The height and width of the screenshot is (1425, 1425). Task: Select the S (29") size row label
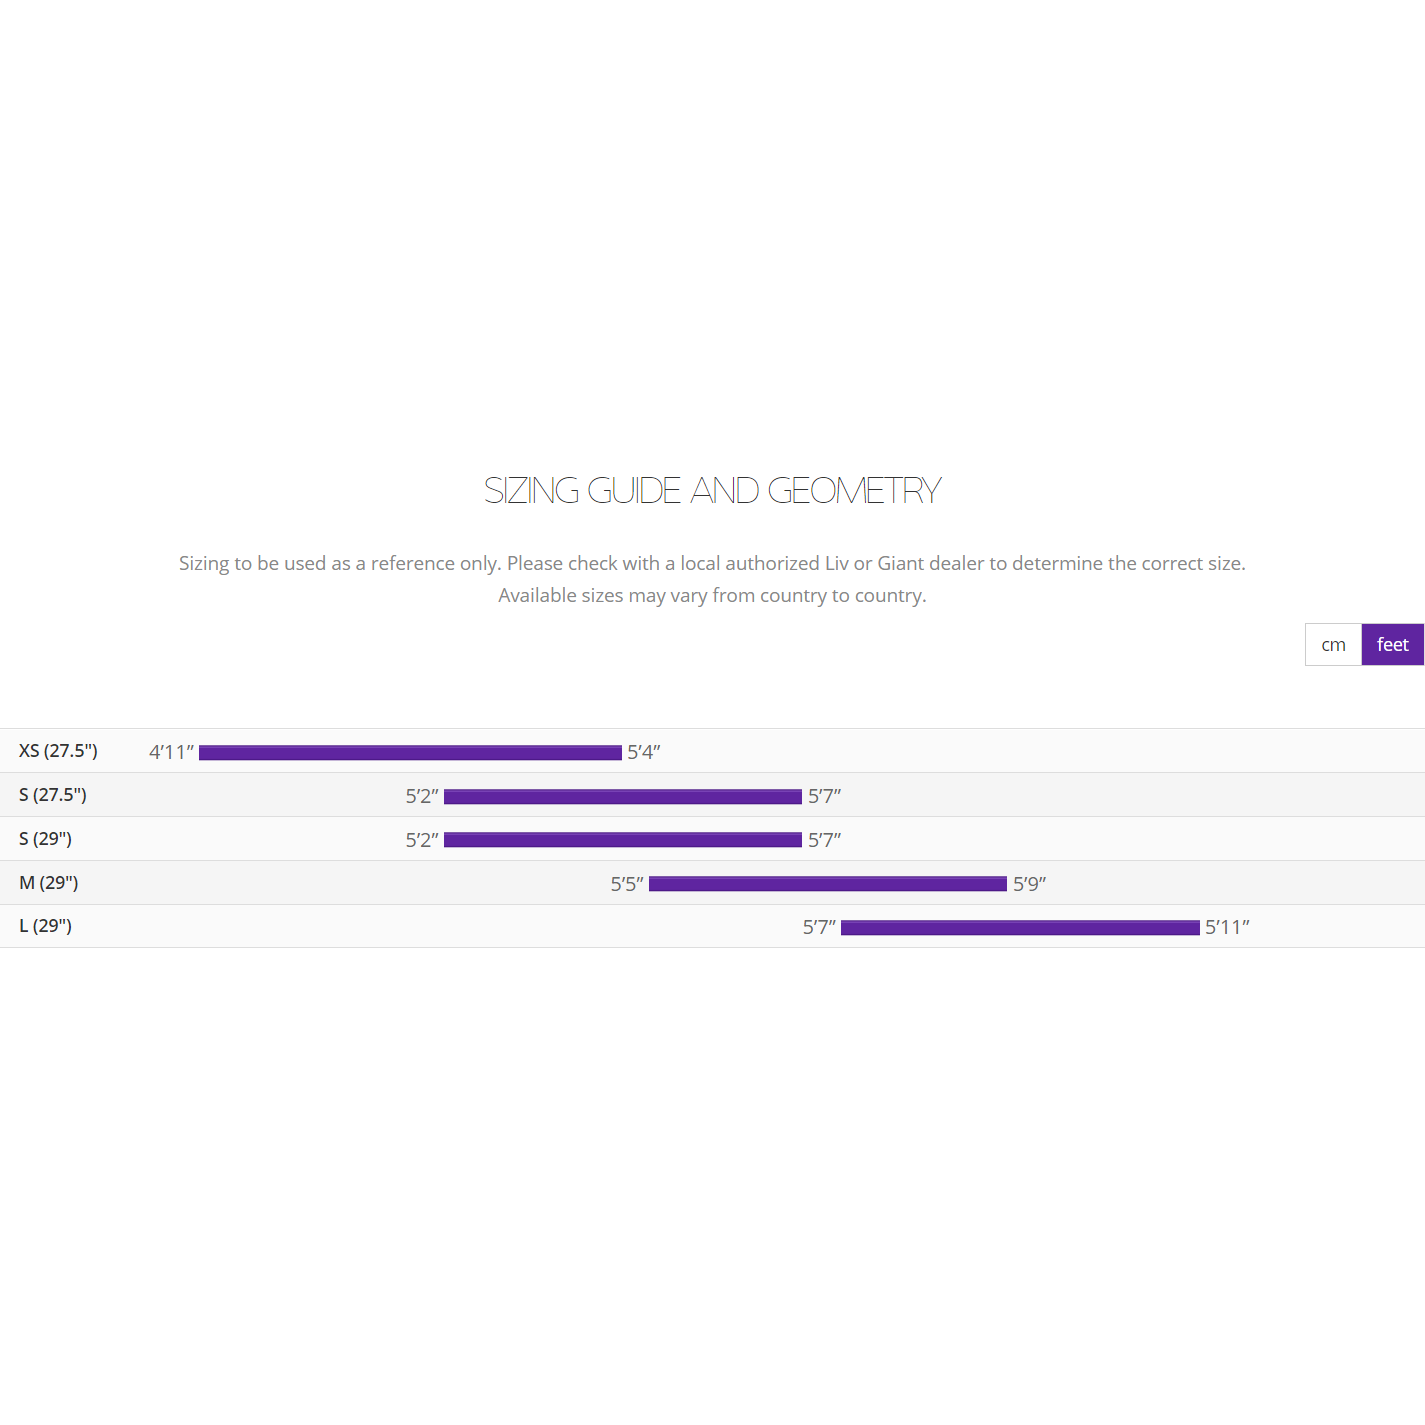(x=46, y=839)
